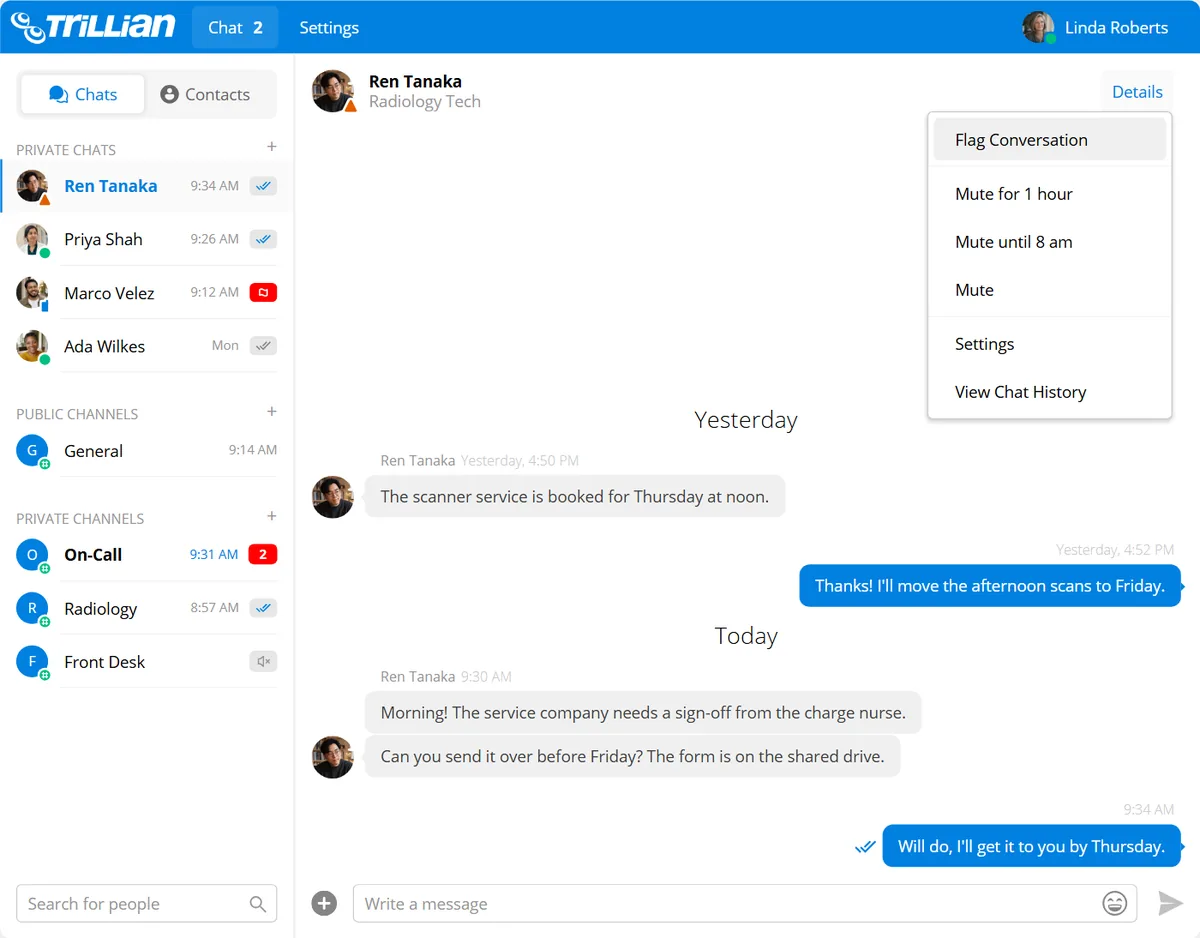1200x938 pixels.
Task: Switch to the Chats tab
Action: point(83,94)
